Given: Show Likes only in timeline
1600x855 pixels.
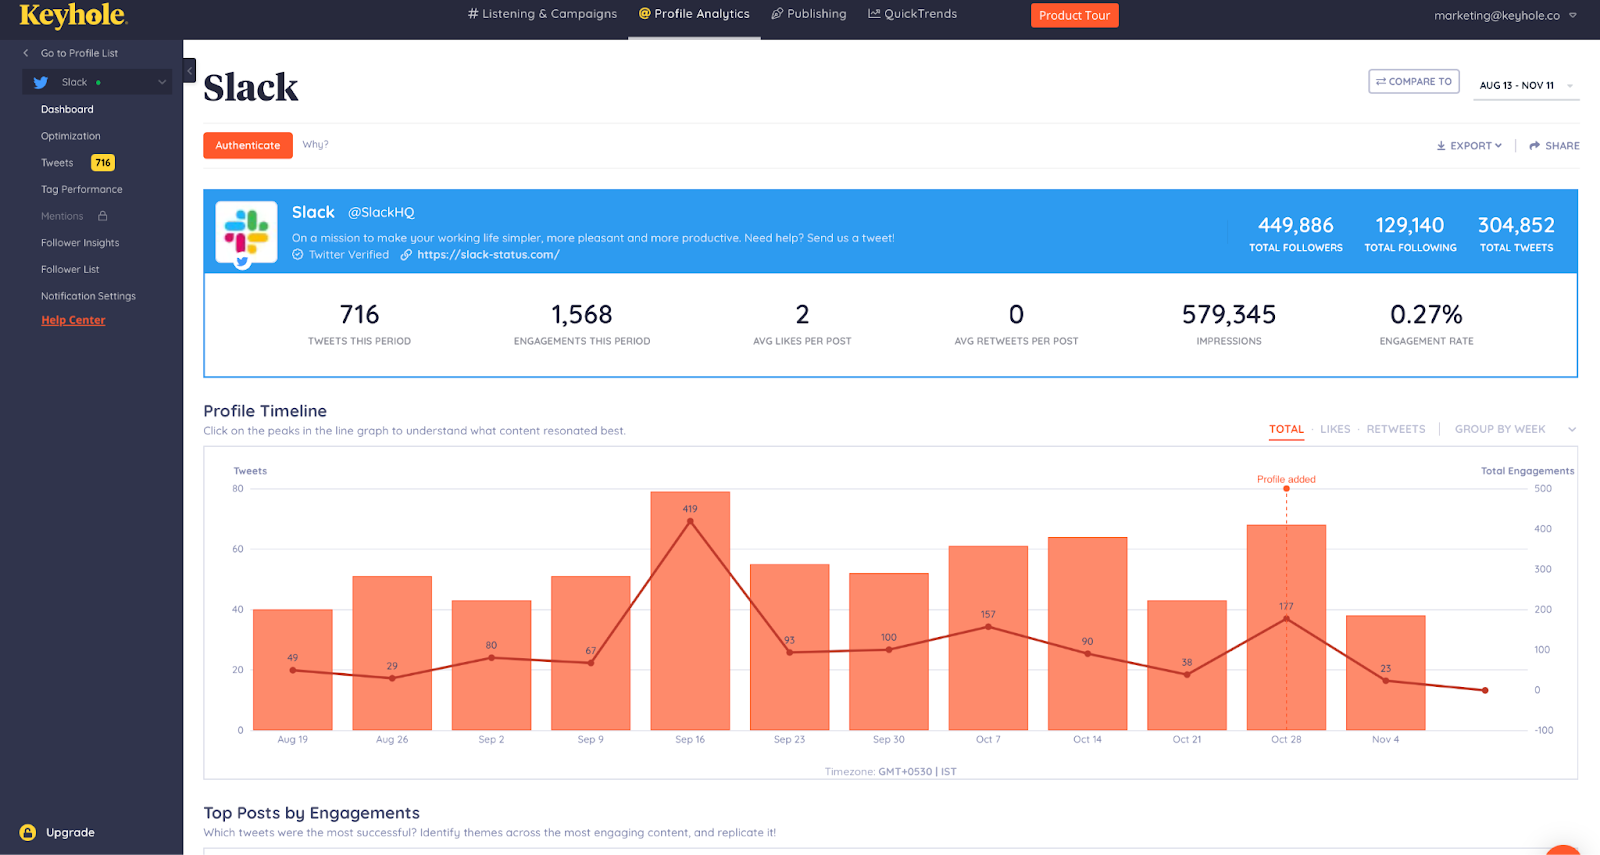Looking at the screenshot, I should tap(1335, 429).
